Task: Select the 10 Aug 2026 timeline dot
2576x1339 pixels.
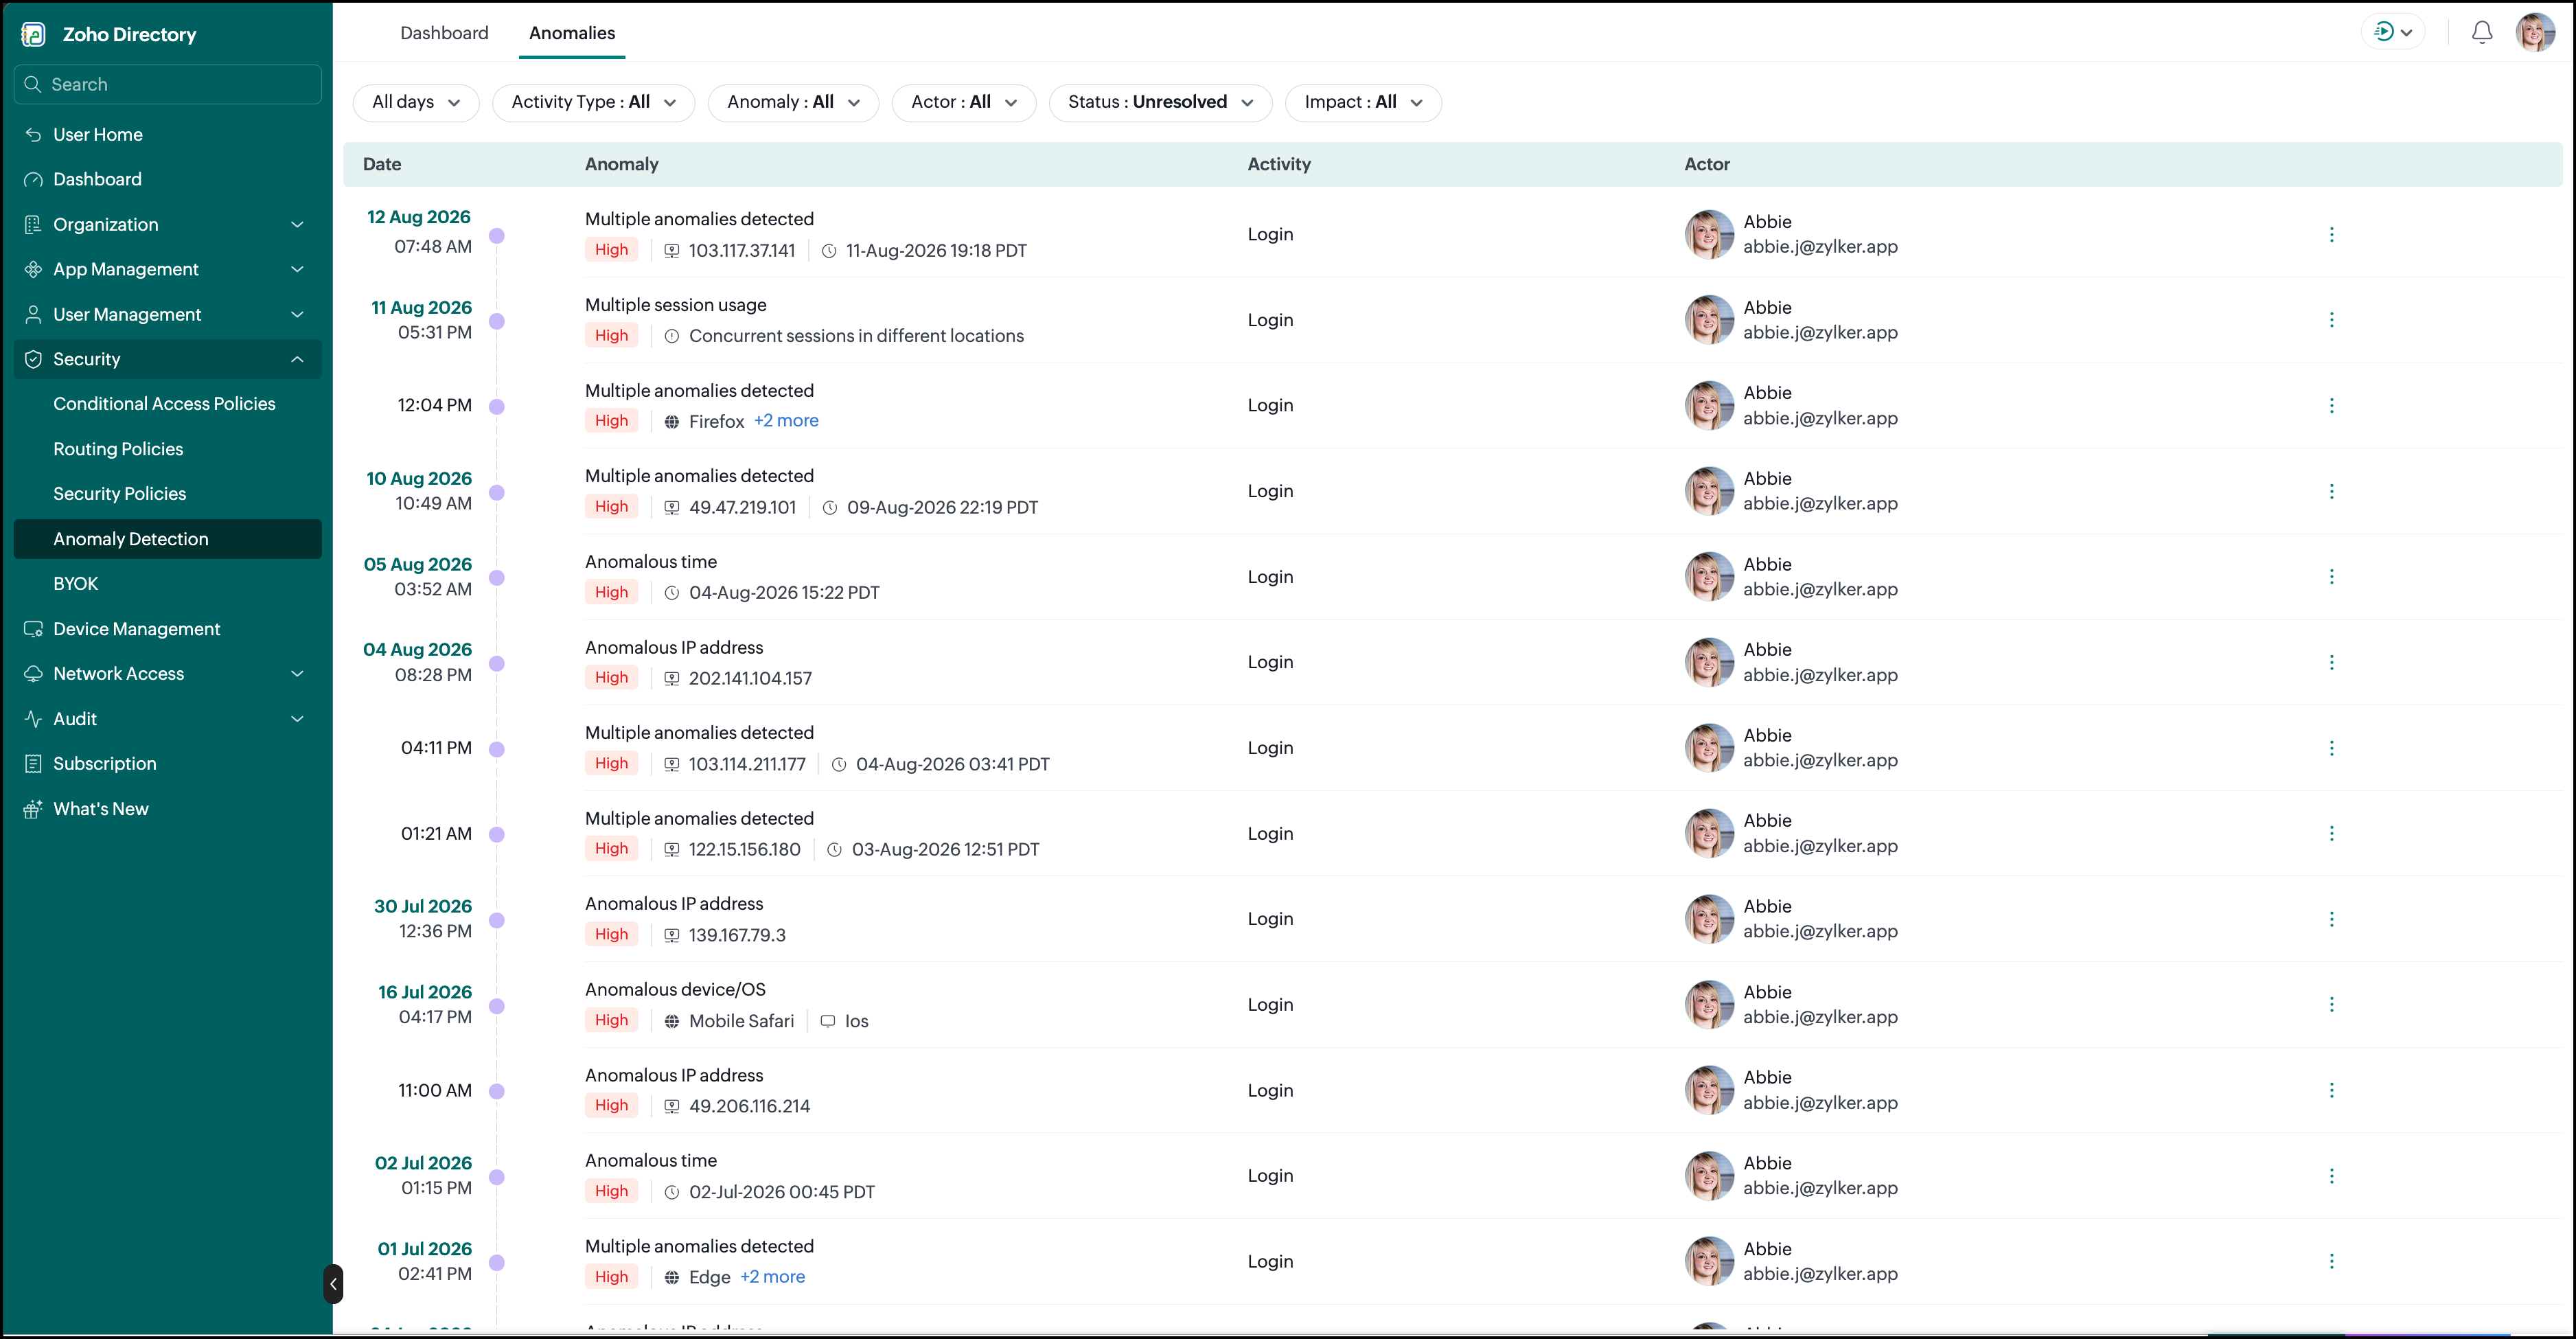Action: point(497,492)
